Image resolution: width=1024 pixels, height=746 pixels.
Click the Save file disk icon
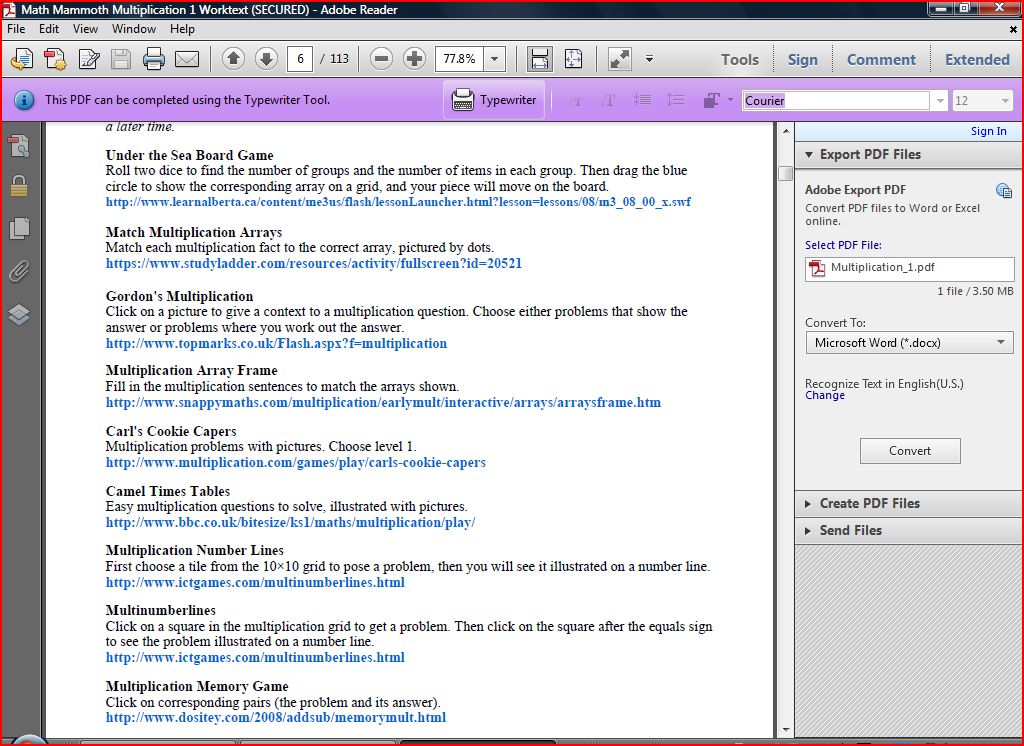(x=121, y=59)
